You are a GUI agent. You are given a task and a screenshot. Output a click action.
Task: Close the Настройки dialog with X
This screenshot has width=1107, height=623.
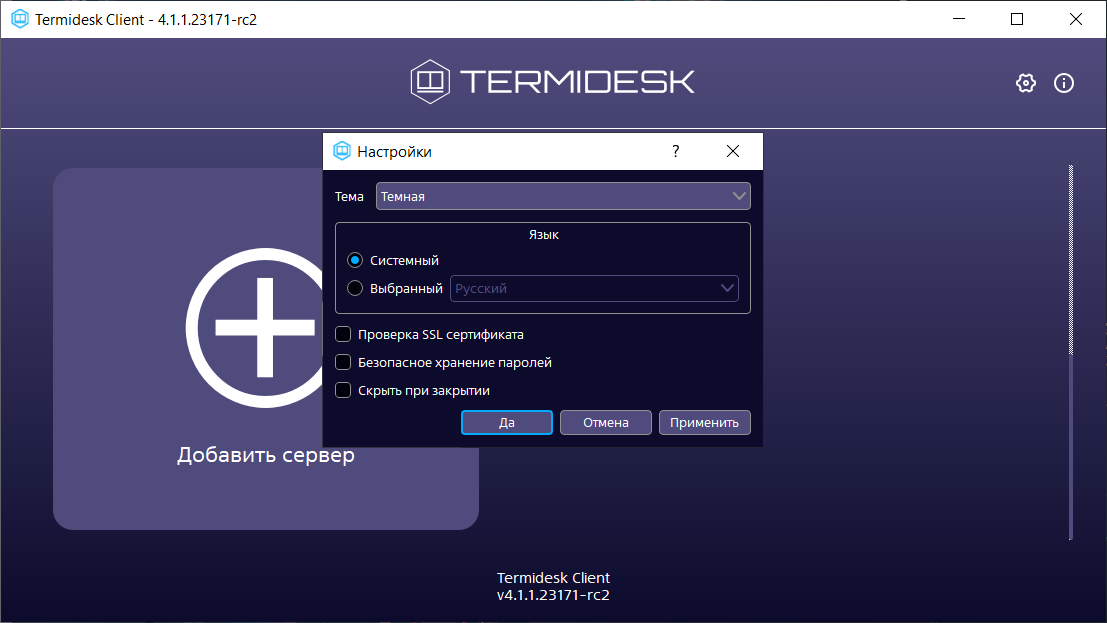click(733, 152)
